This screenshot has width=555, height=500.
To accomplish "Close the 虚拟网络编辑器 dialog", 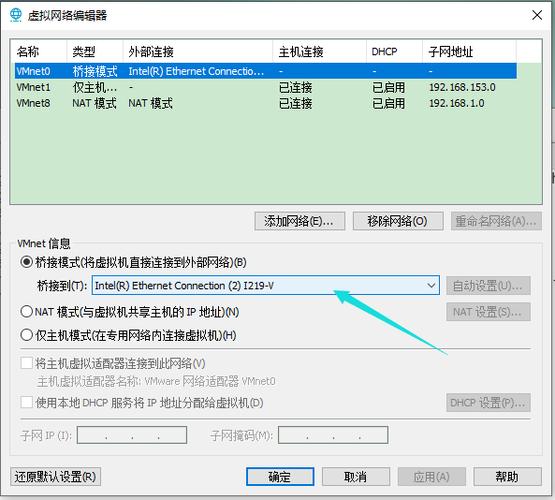I will tap(537, 15).
